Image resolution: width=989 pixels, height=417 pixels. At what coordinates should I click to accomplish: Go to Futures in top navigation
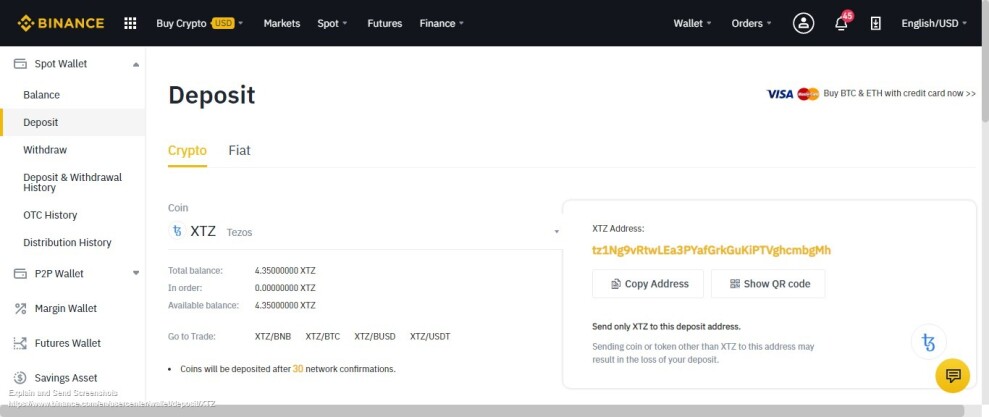385,23
